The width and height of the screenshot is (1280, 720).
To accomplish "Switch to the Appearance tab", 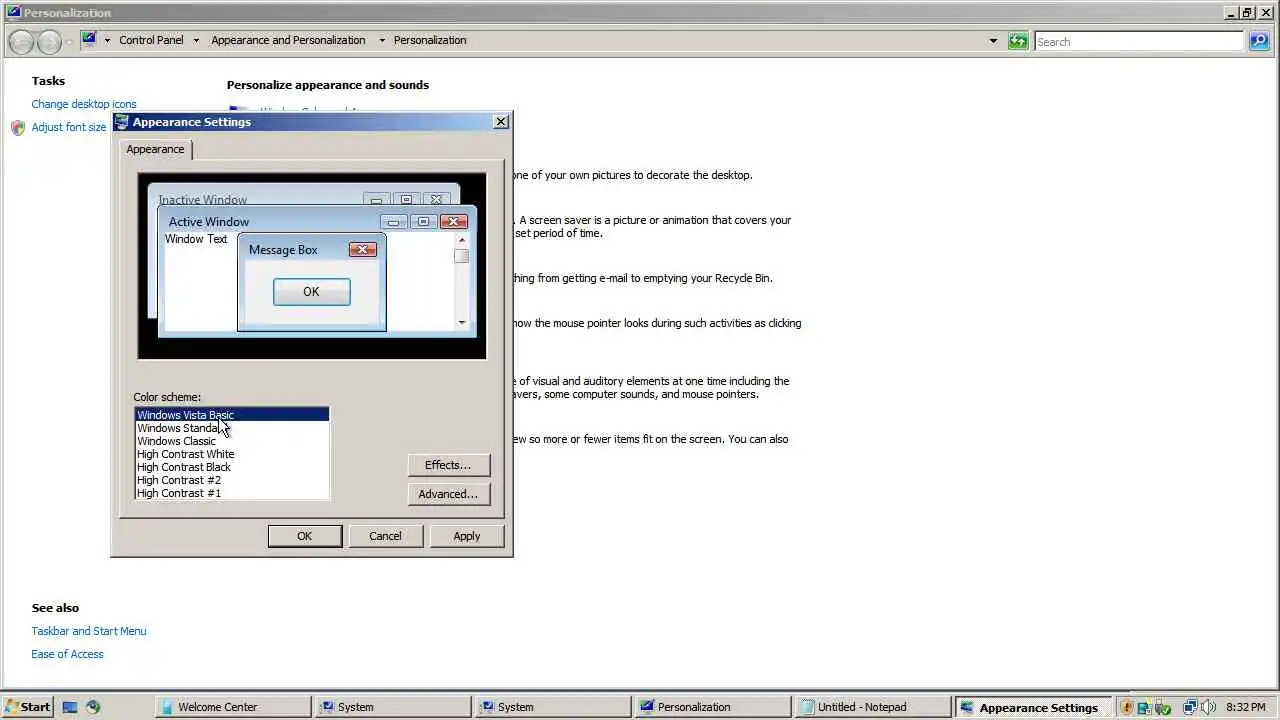I will click(155, 149).
